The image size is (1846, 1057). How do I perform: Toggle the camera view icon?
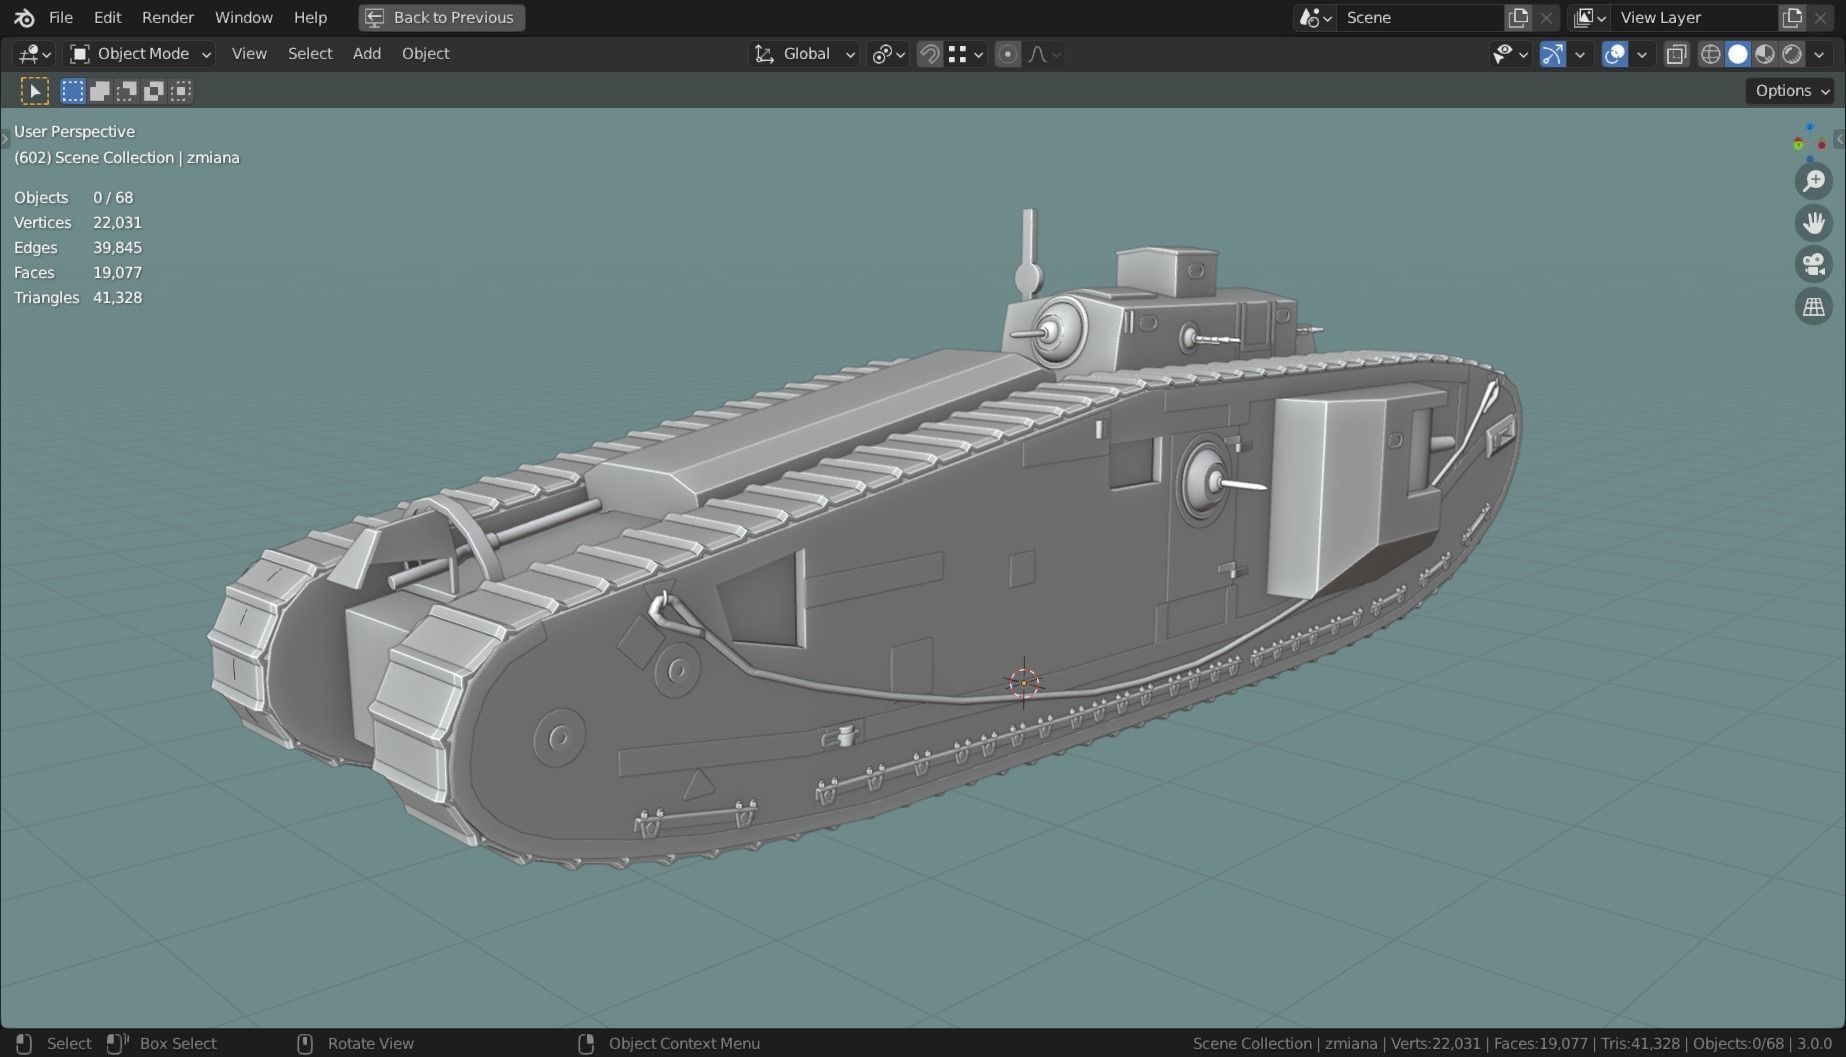[x=1813, y=264]
